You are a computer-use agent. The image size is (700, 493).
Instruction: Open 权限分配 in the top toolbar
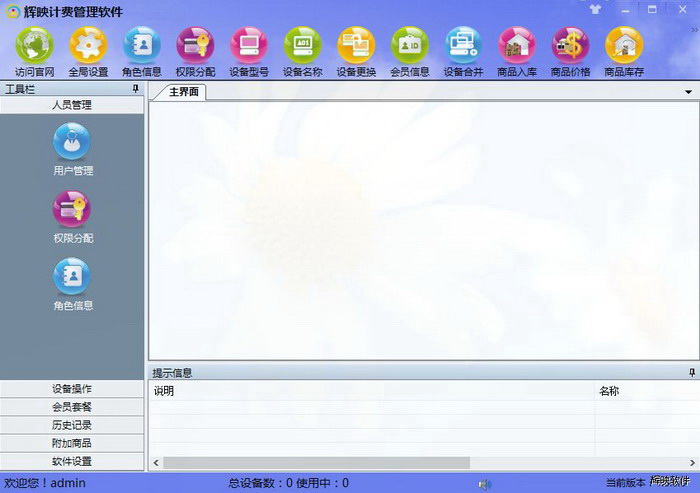195,46
